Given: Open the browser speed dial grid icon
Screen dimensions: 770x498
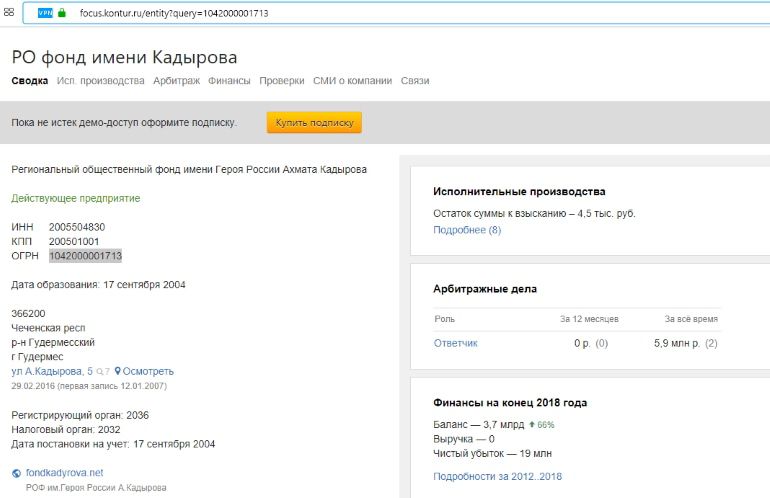Looking at the screenshot, I should pyautogui.click(x=9, y=13).
